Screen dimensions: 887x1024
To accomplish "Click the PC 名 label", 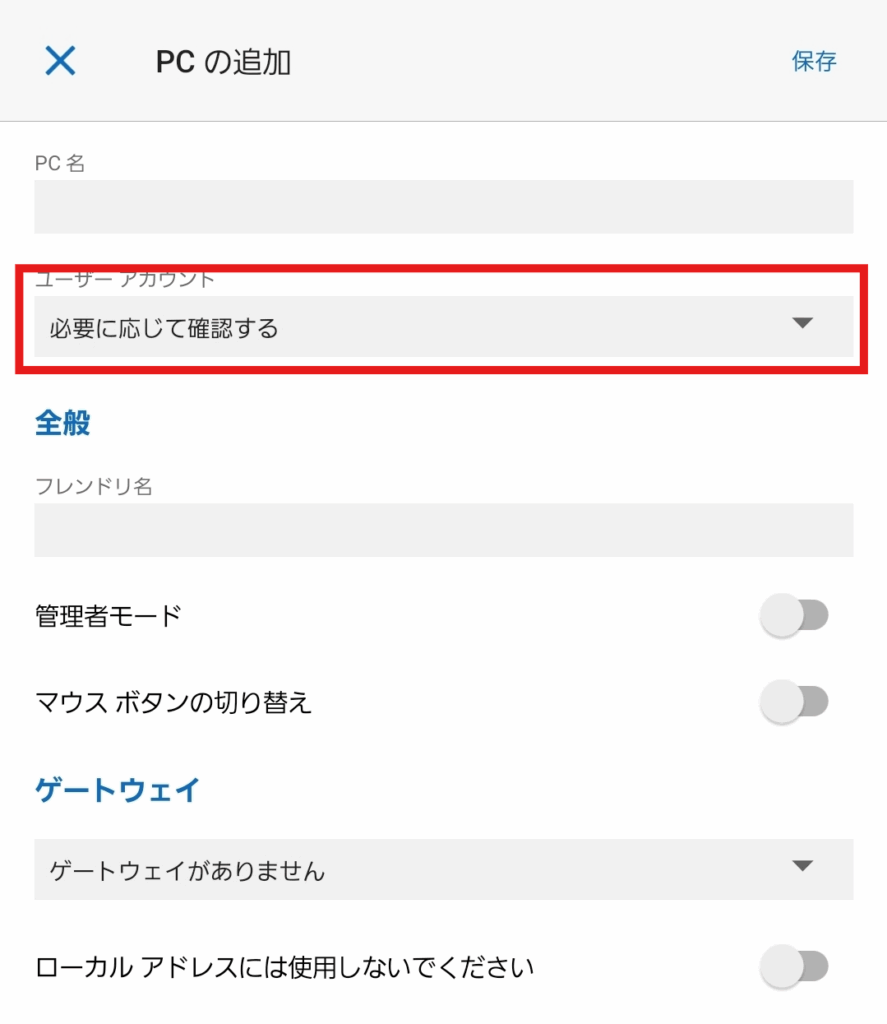I will pos(59,163).
